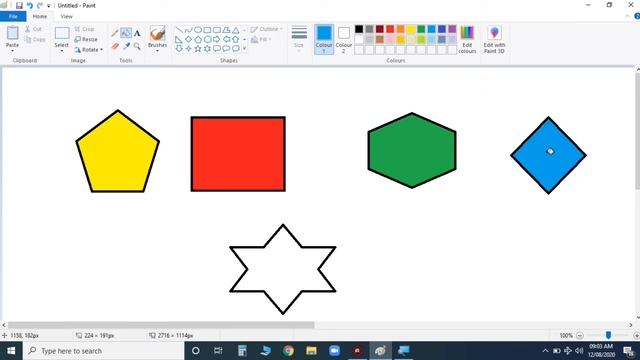Click the Crop button

point(84,29)
